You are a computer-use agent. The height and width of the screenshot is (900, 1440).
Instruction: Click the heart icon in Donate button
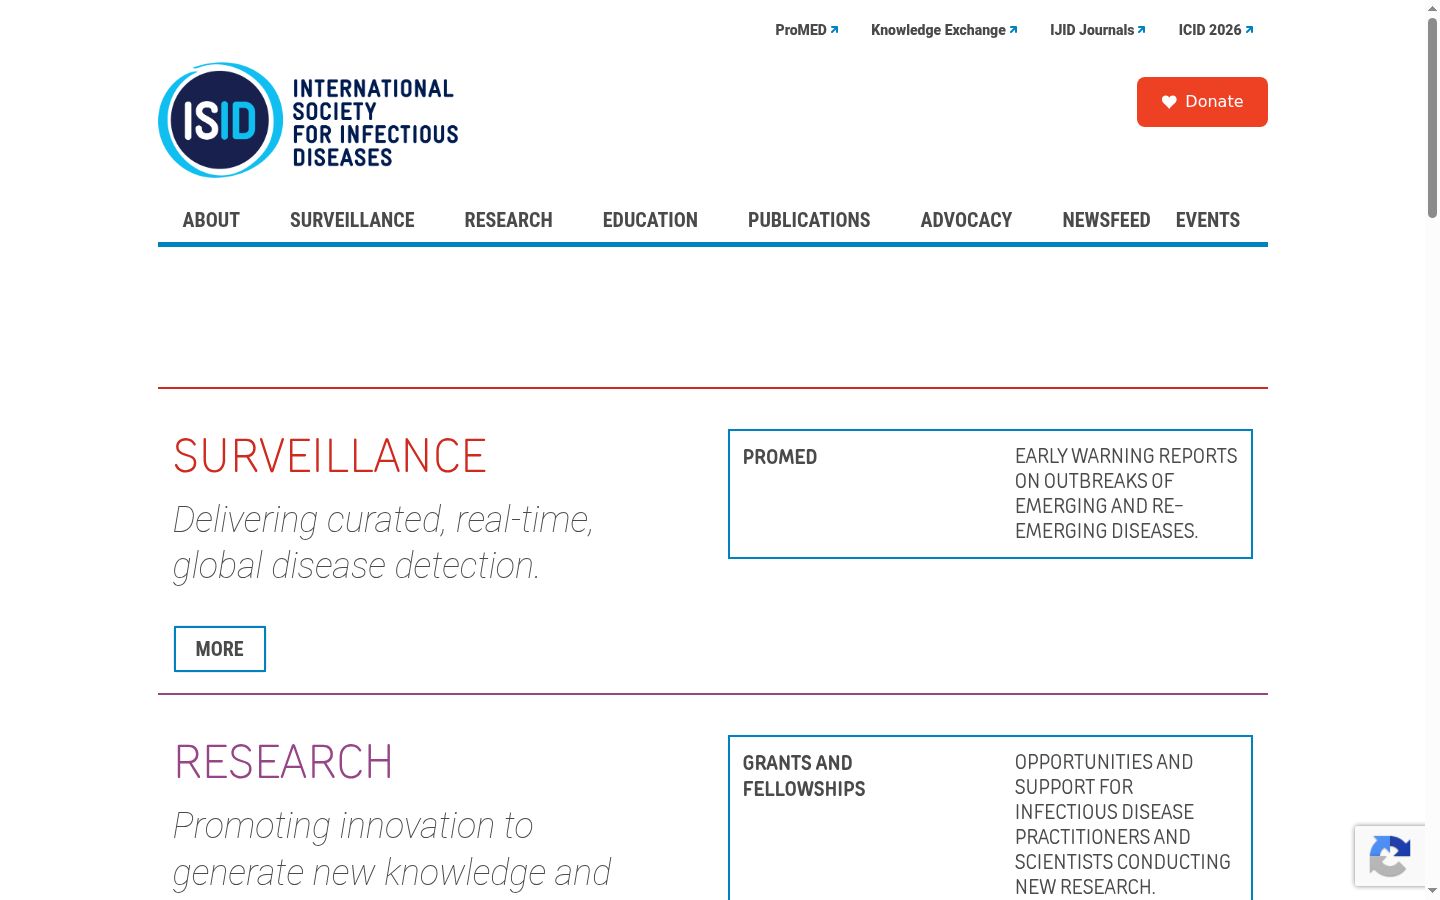point(1169,102)
